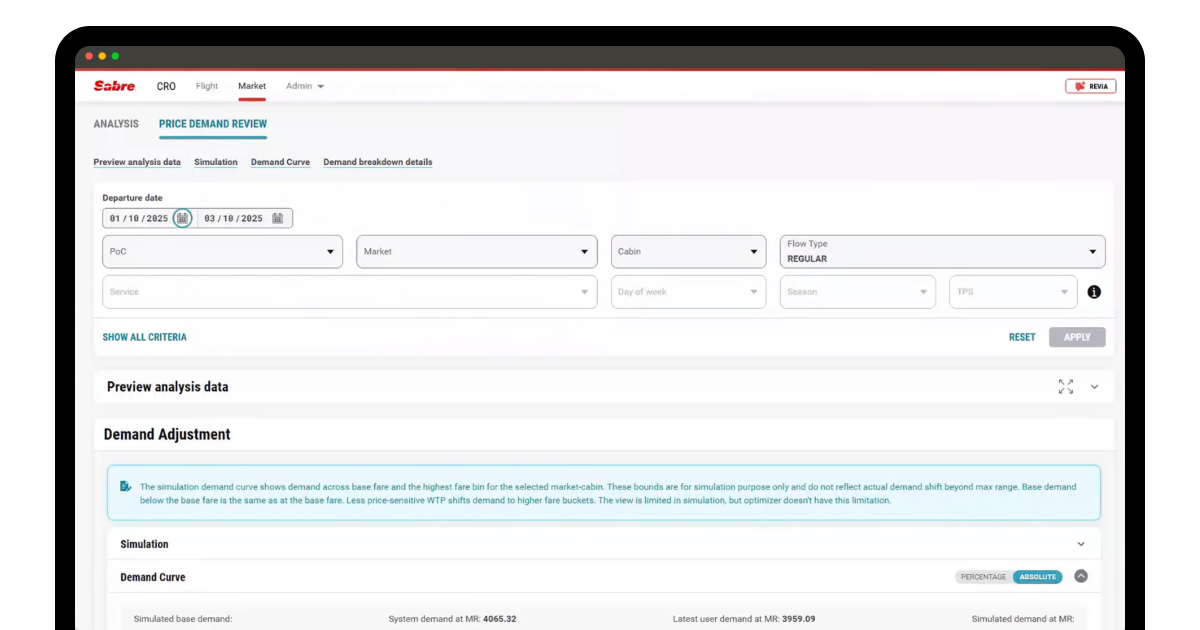Screen dimensions: 1200x630
Task: Click the note icon in the simulation info banner
Action: (124, 486)
